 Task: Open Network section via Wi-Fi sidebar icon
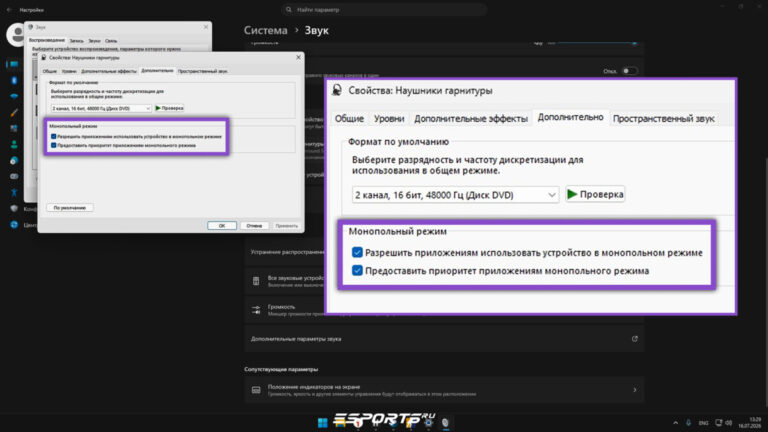(14, 96)
